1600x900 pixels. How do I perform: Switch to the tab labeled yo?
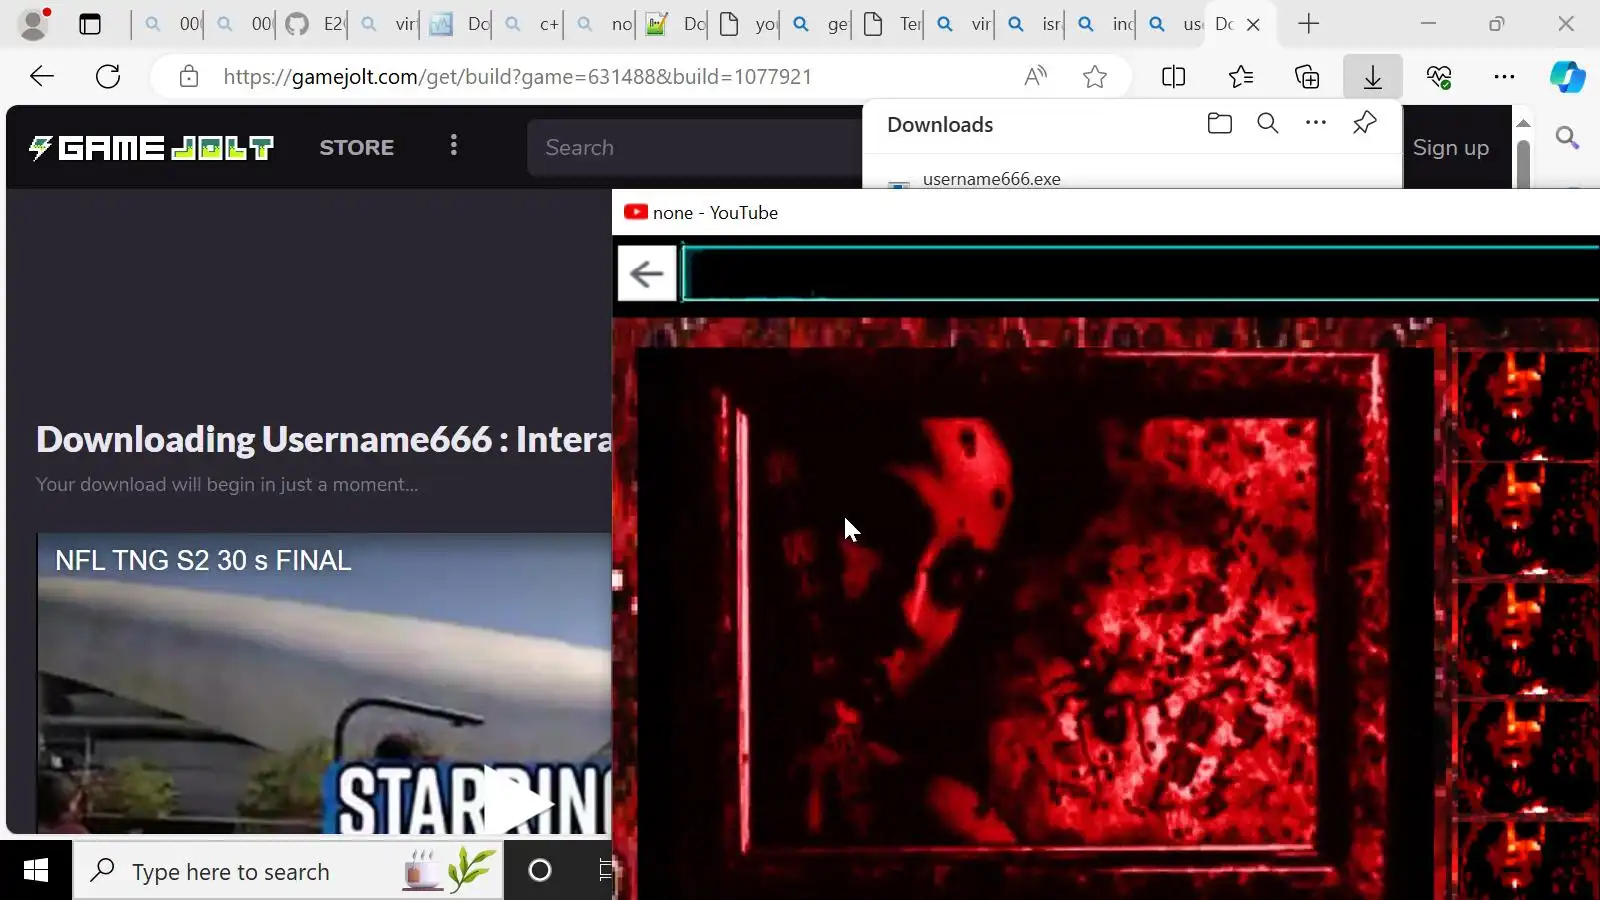(x=748, y=24)
